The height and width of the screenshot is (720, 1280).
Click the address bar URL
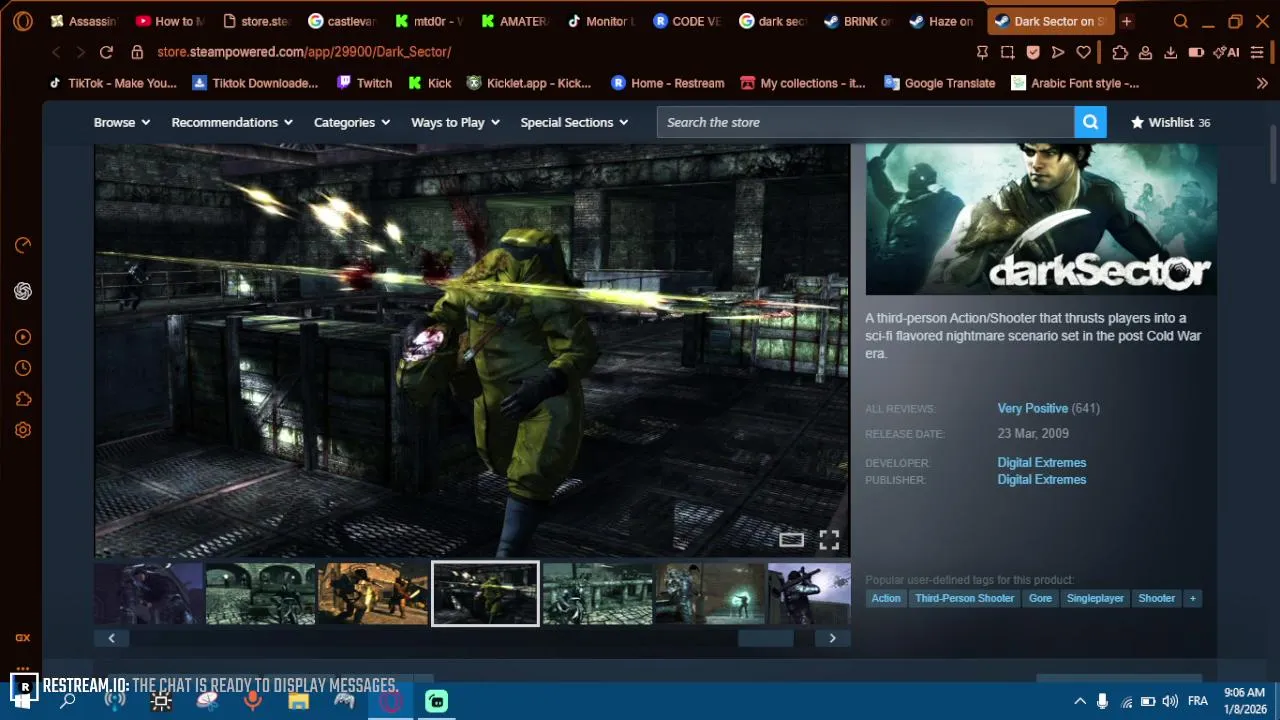(304, 52)
